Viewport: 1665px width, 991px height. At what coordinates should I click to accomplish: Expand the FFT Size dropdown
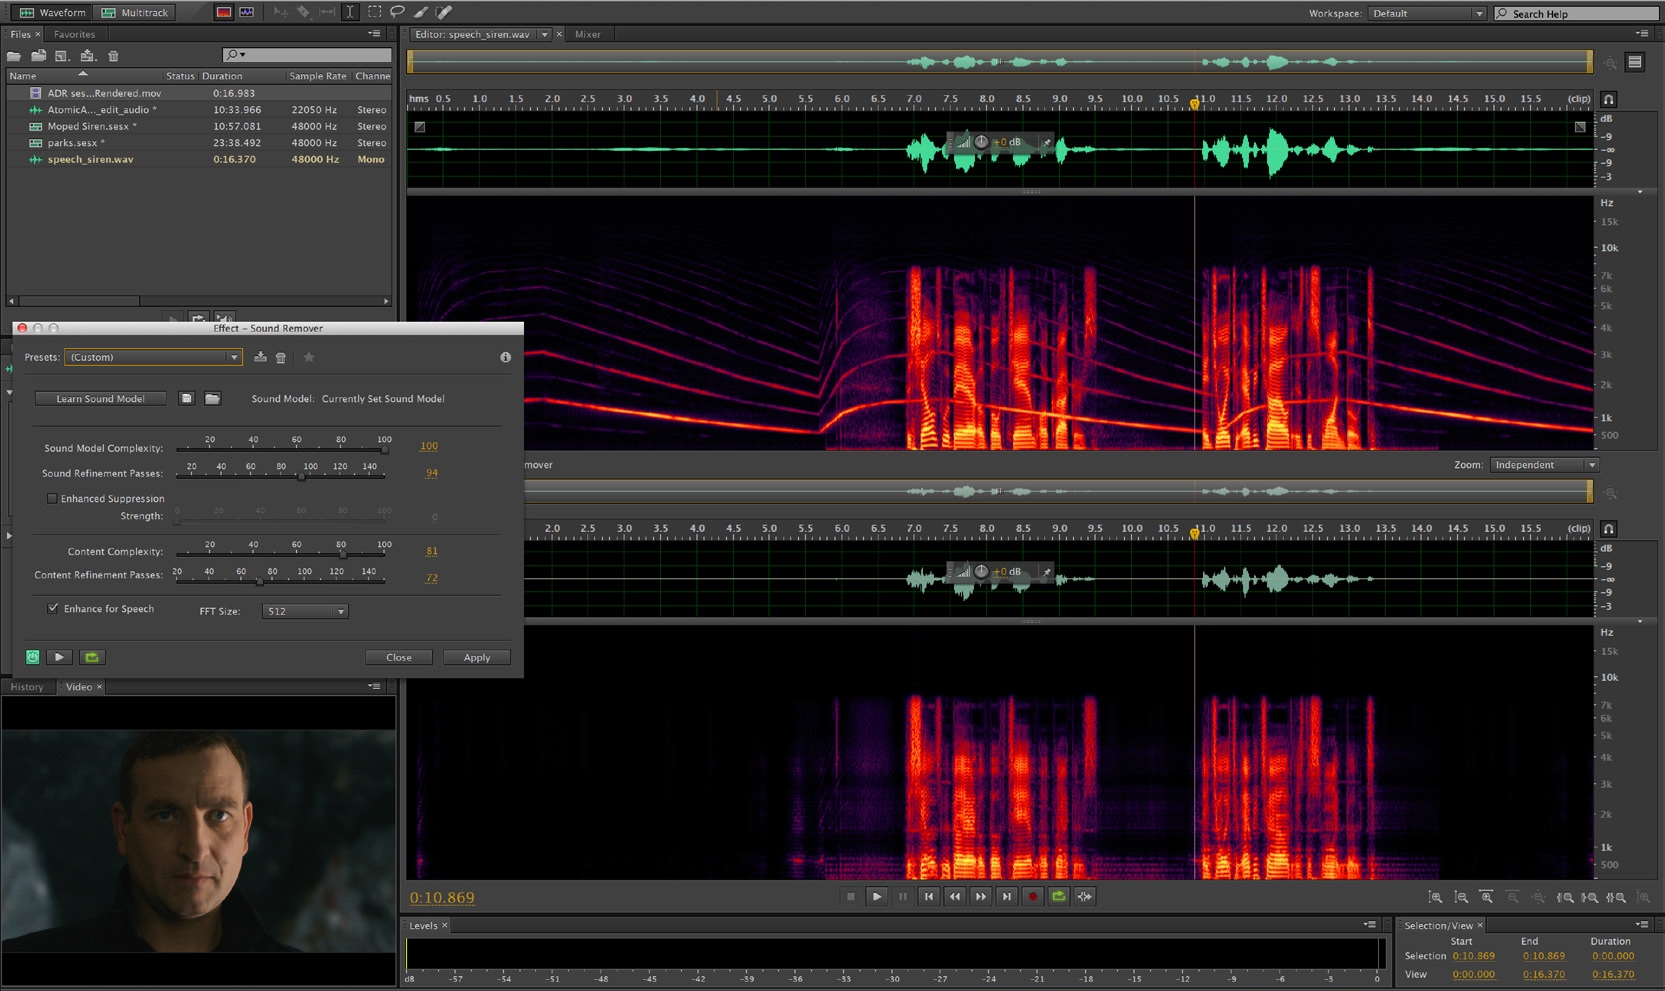pyautogui.click(x=305, y=611)
